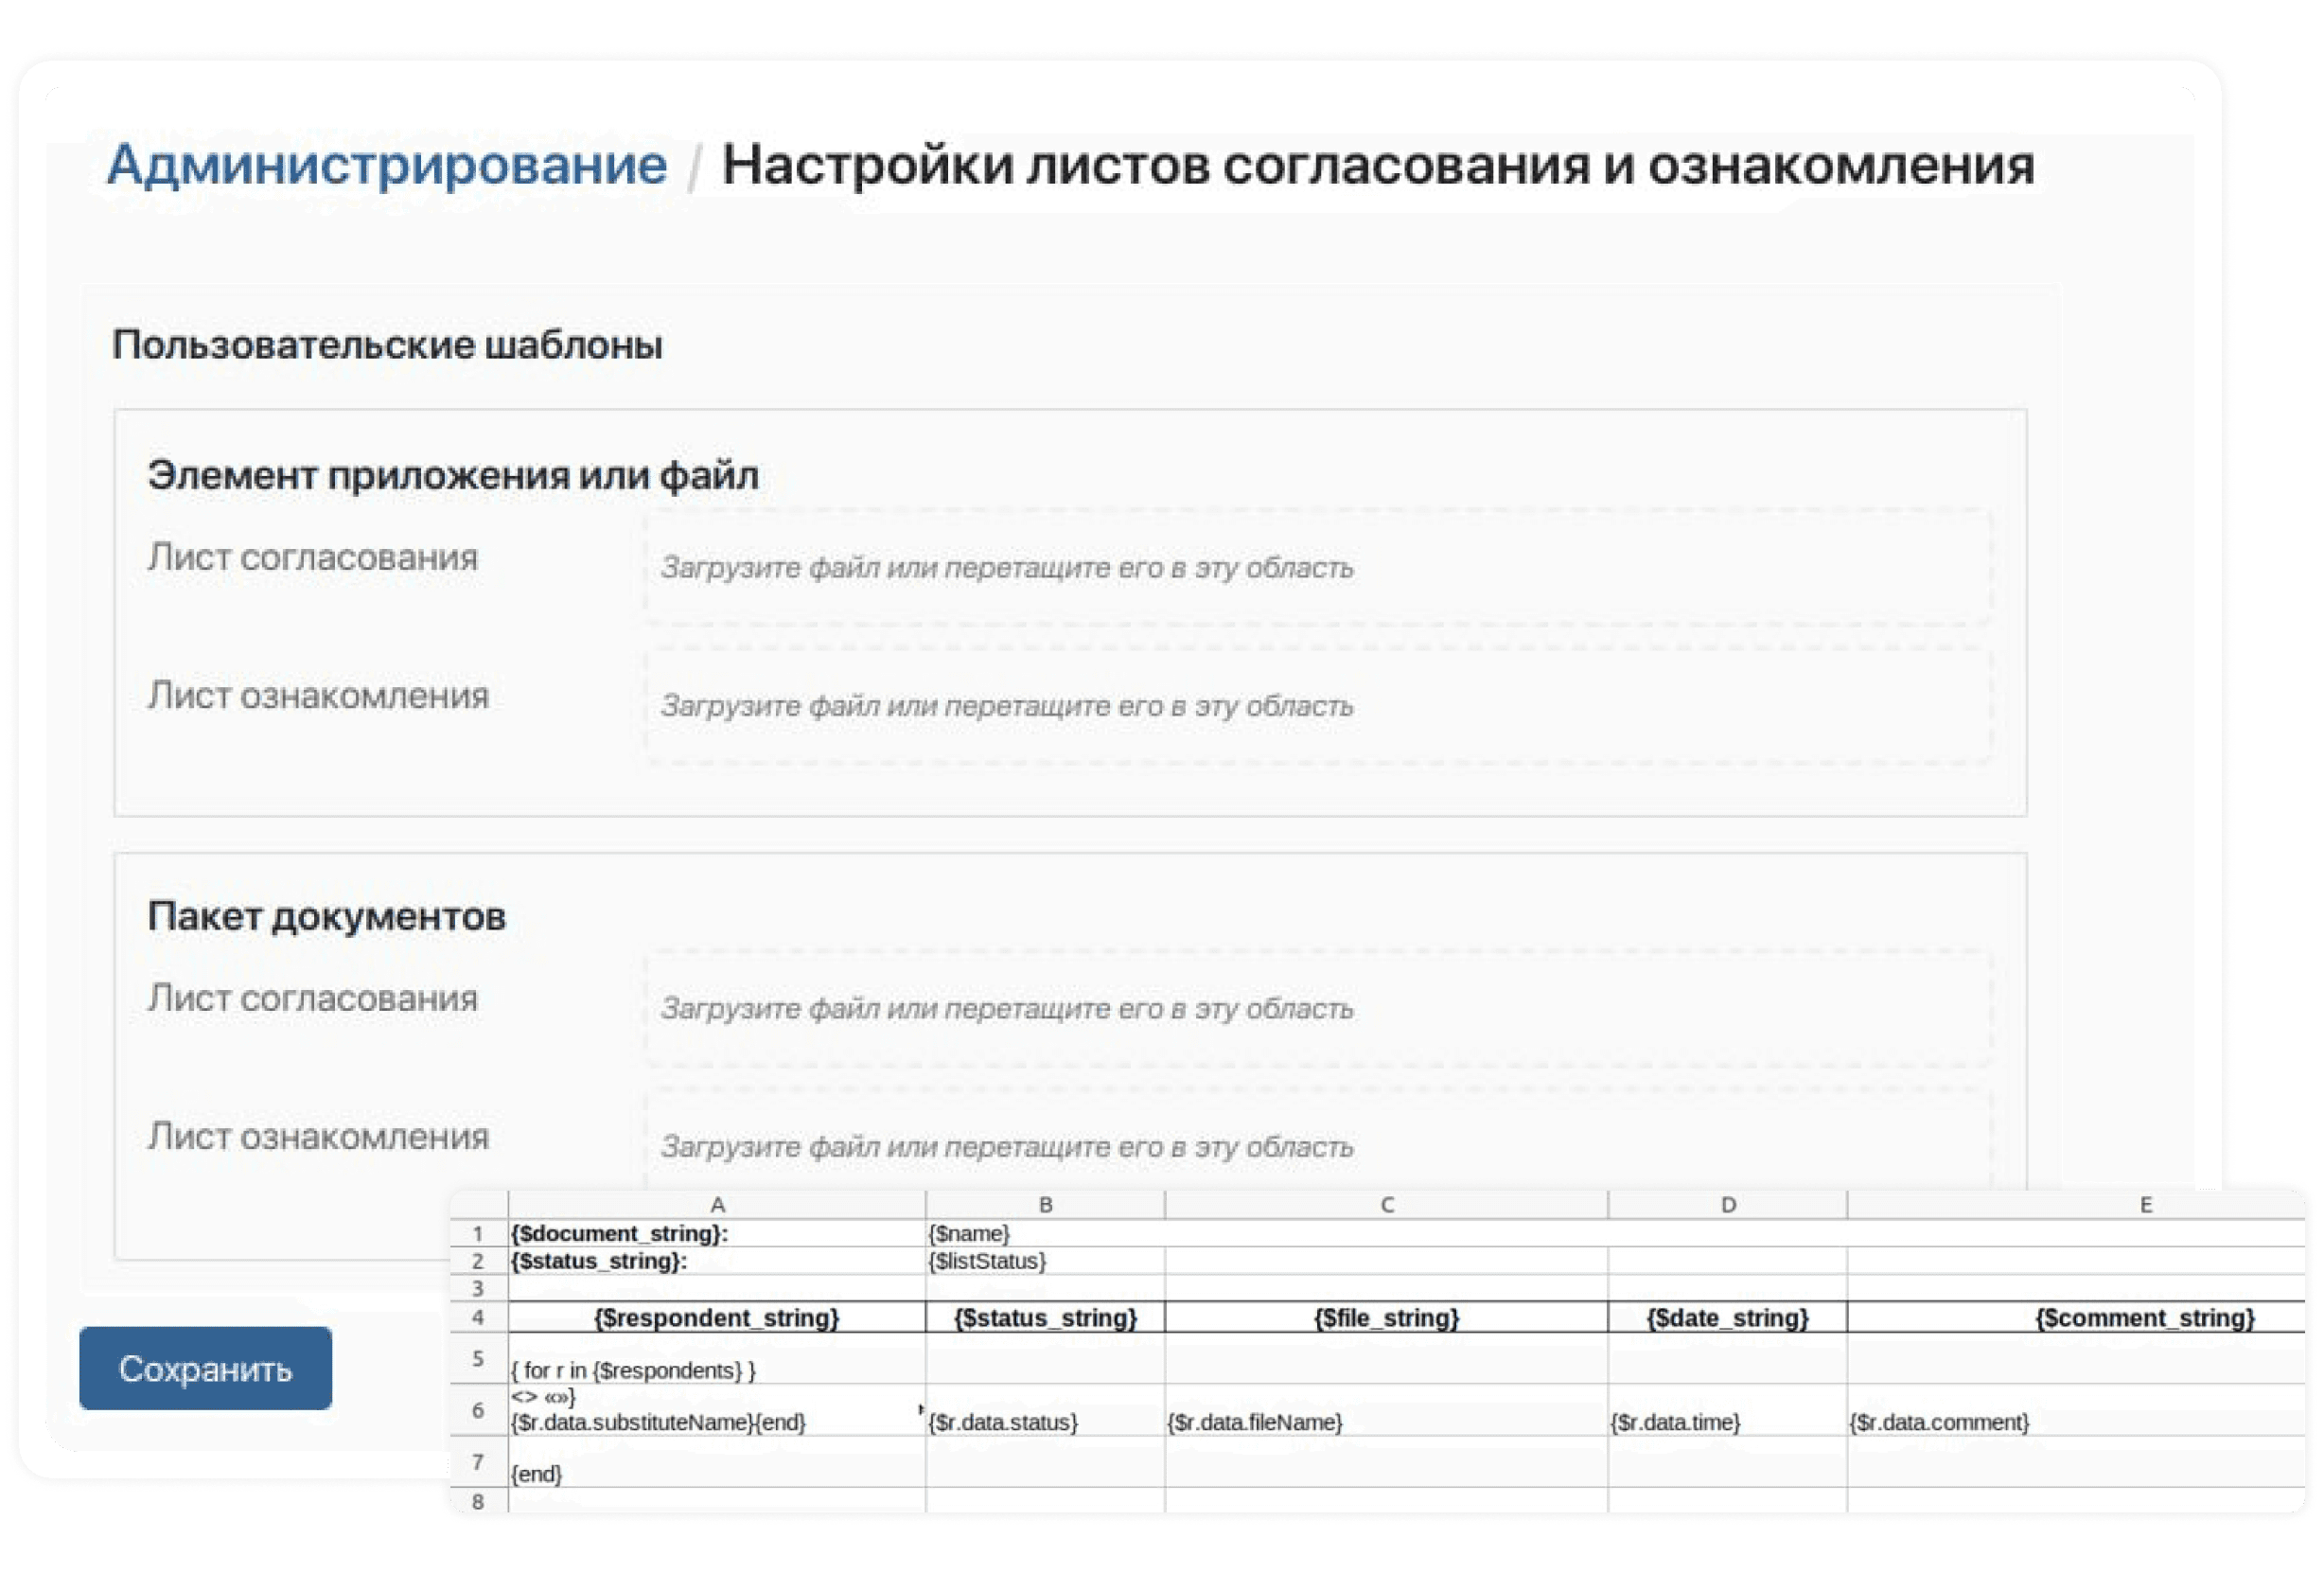This screenshot has height=1573, width=2324.
Task: Click cell containing {$comment_string}
Action: click(x=2076, y=1317)
